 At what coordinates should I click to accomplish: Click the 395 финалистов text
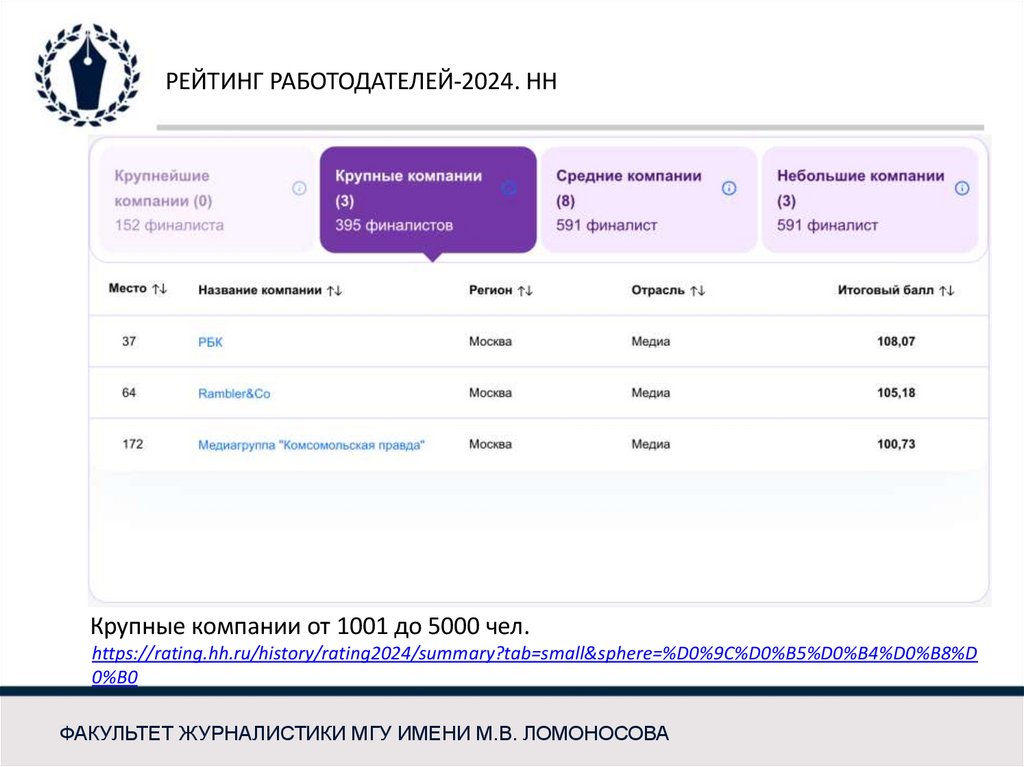tap(394, 225)
